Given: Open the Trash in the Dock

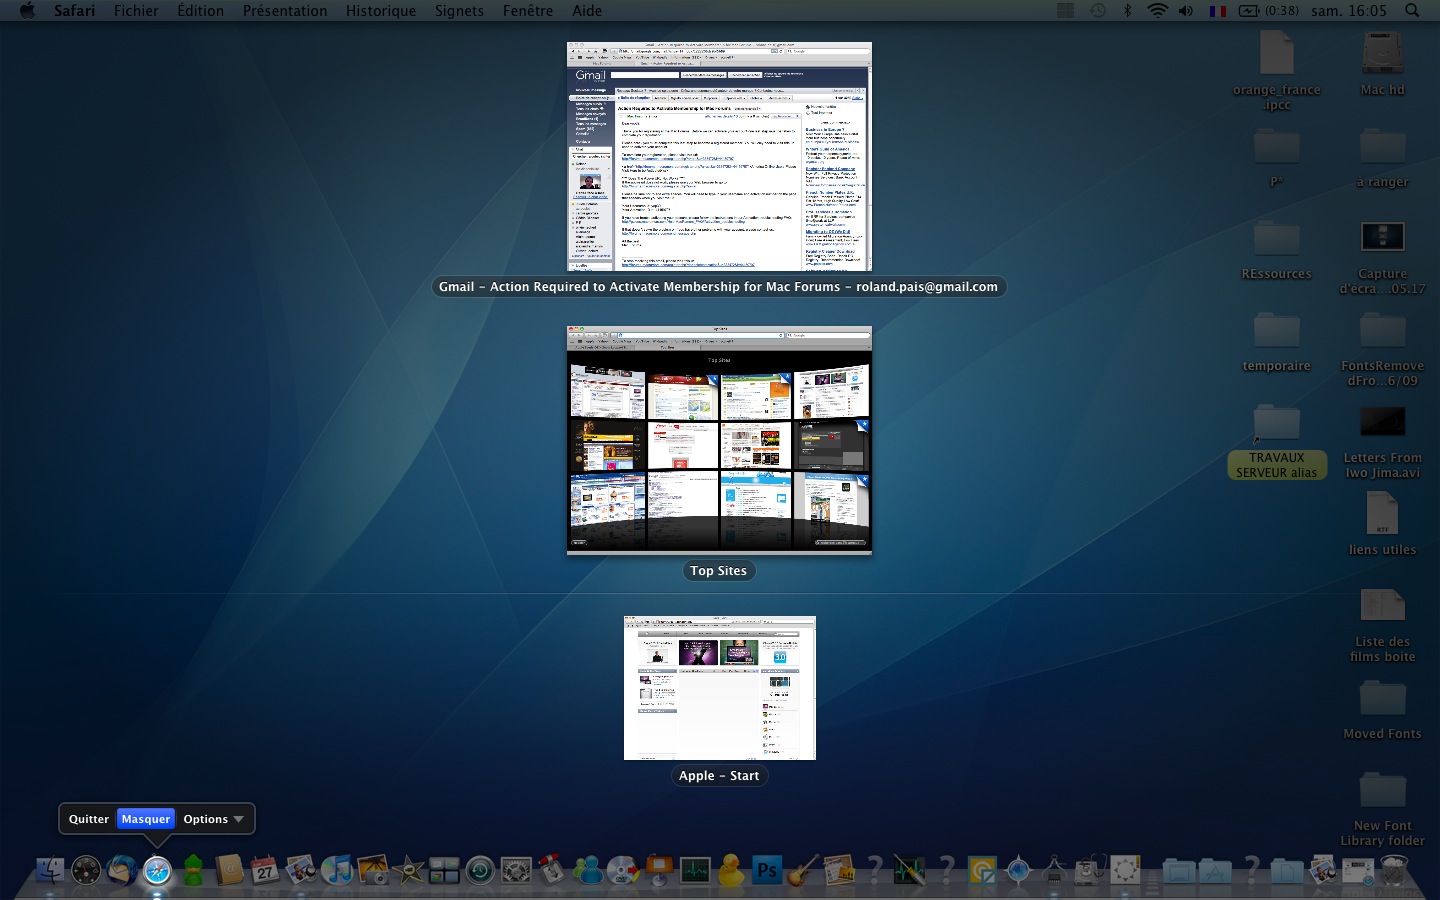Looking at the screenshot, I should pos(1394,871).
